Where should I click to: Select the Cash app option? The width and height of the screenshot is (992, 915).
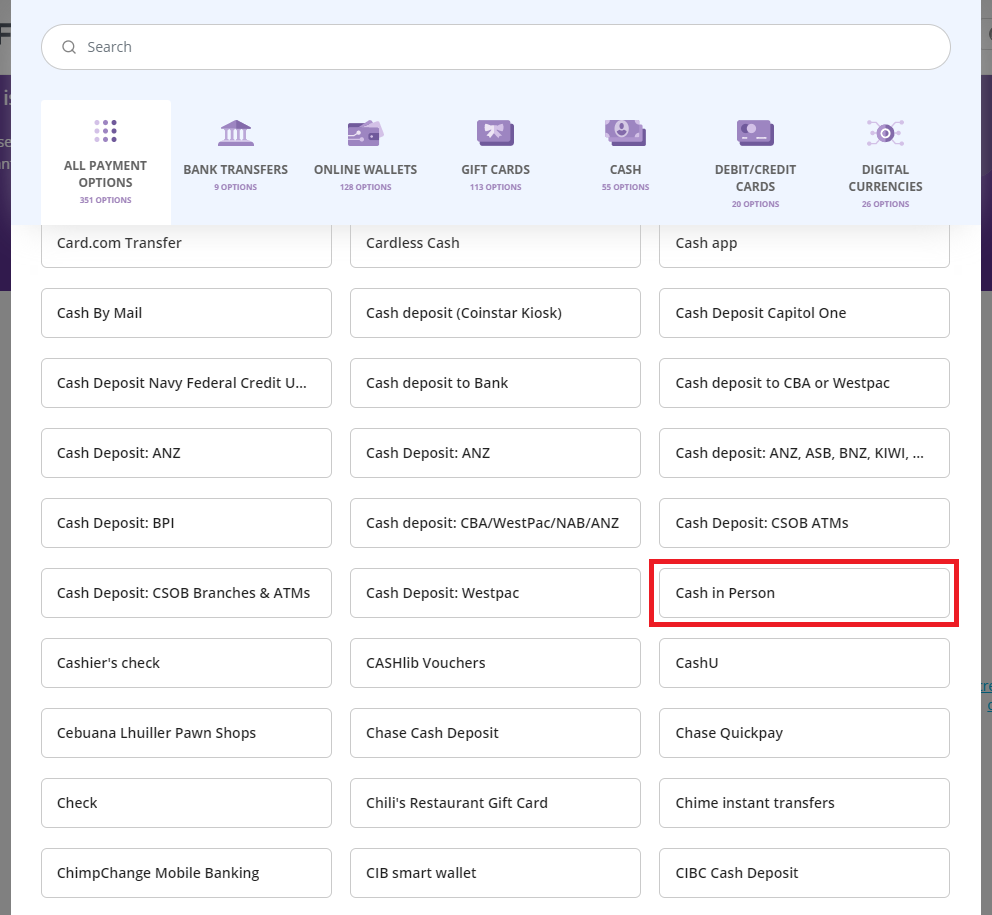(x=804, y=244)
